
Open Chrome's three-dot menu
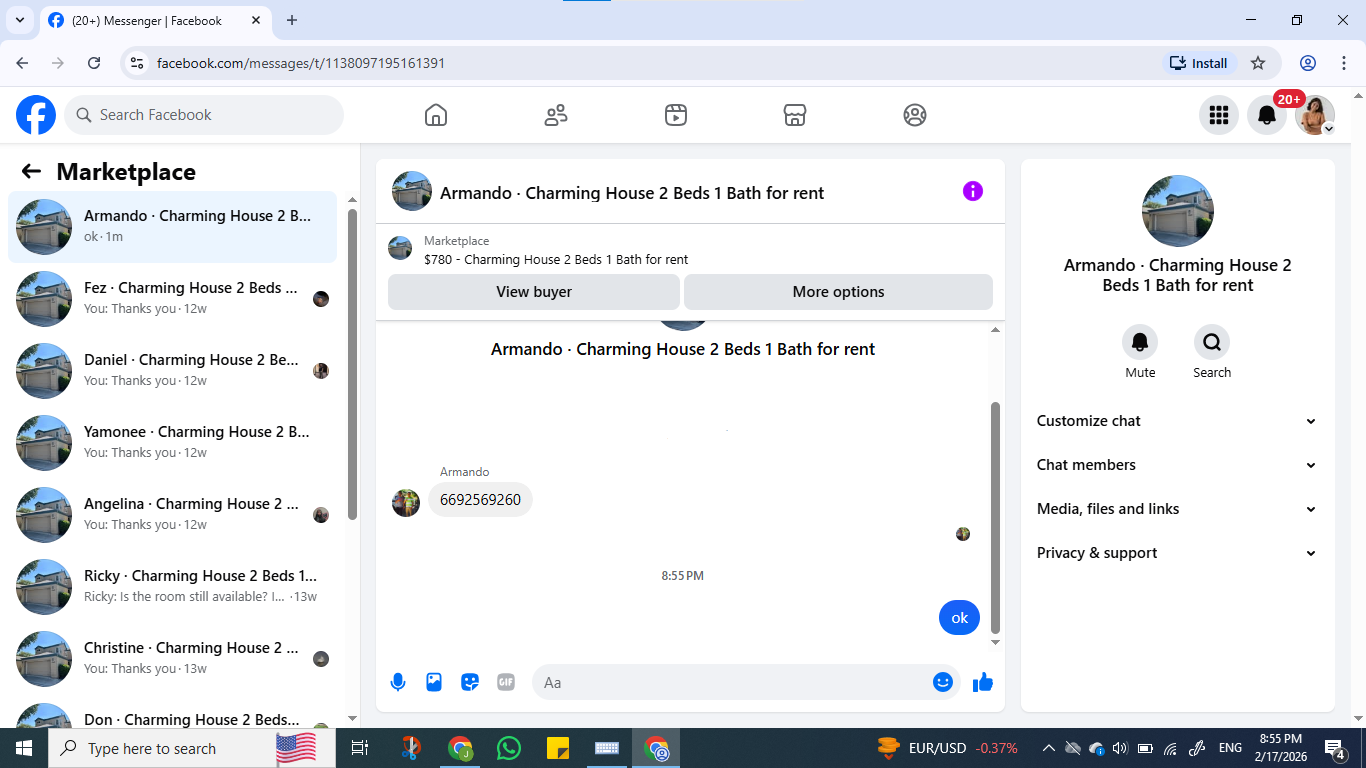[x=1344, y=63]
